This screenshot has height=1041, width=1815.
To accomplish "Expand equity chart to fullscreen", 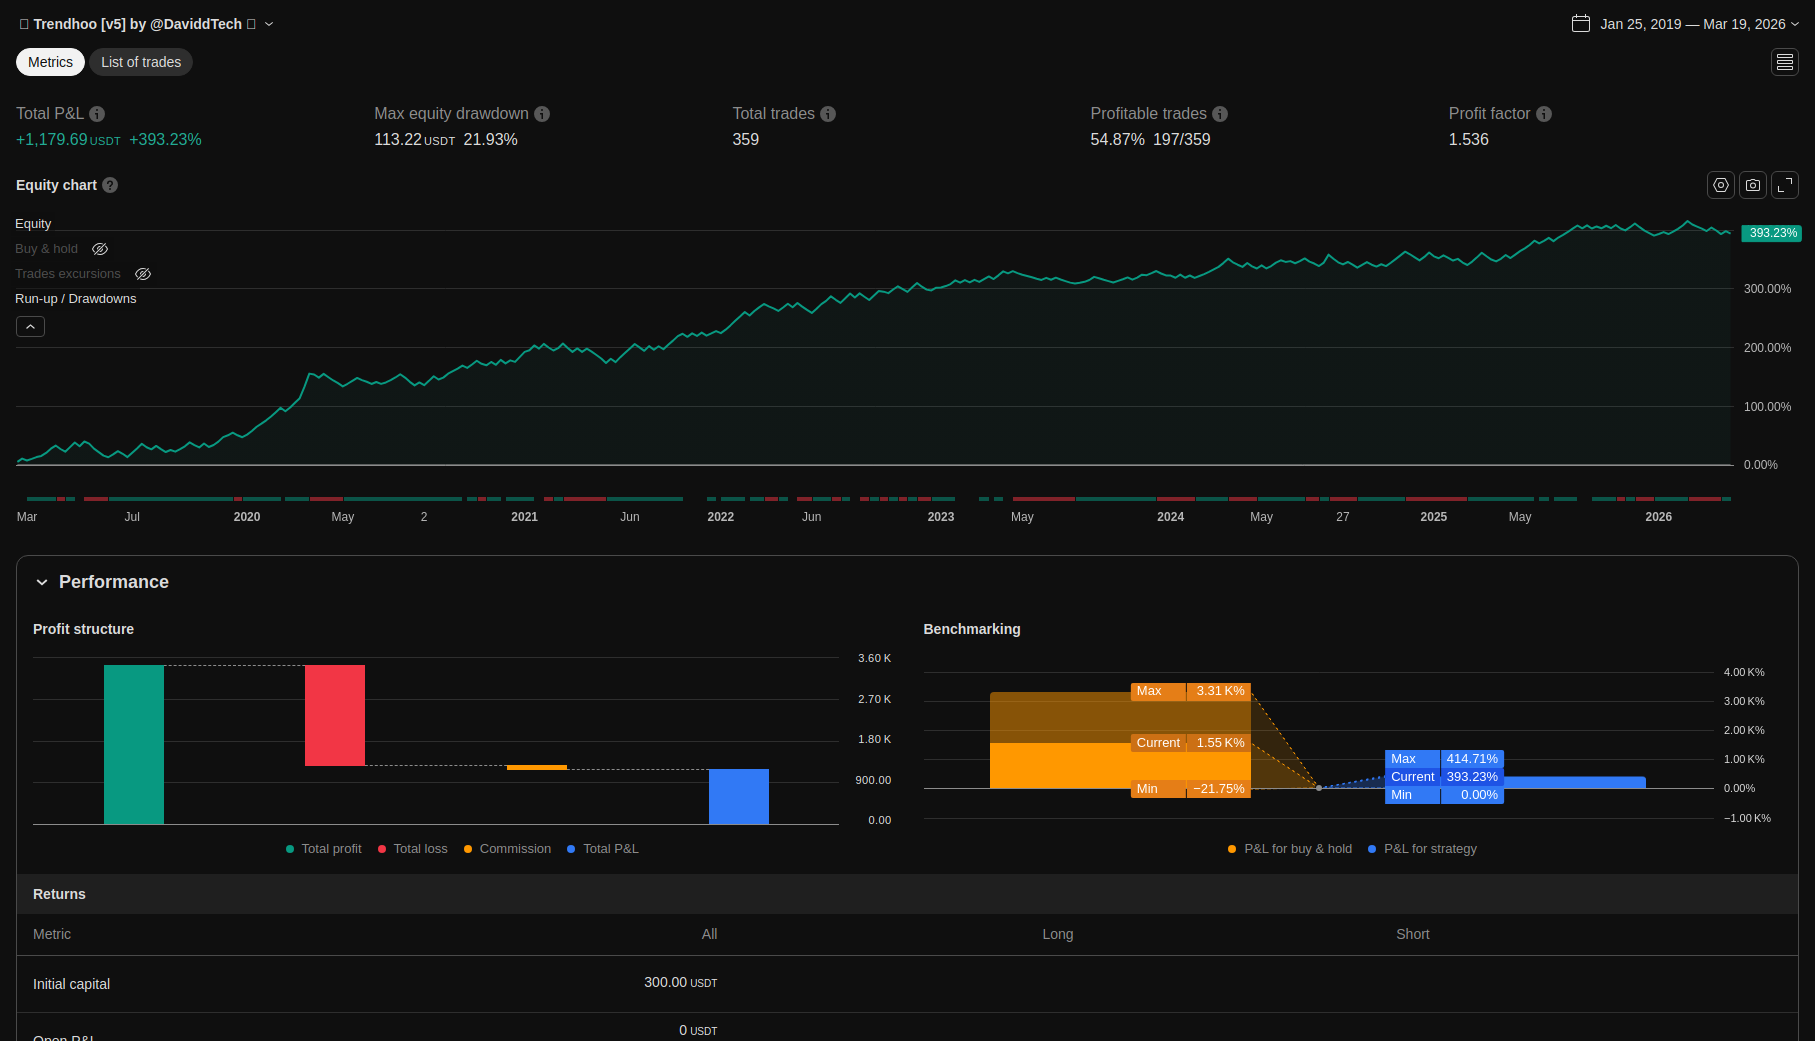I will [1785, 185].
